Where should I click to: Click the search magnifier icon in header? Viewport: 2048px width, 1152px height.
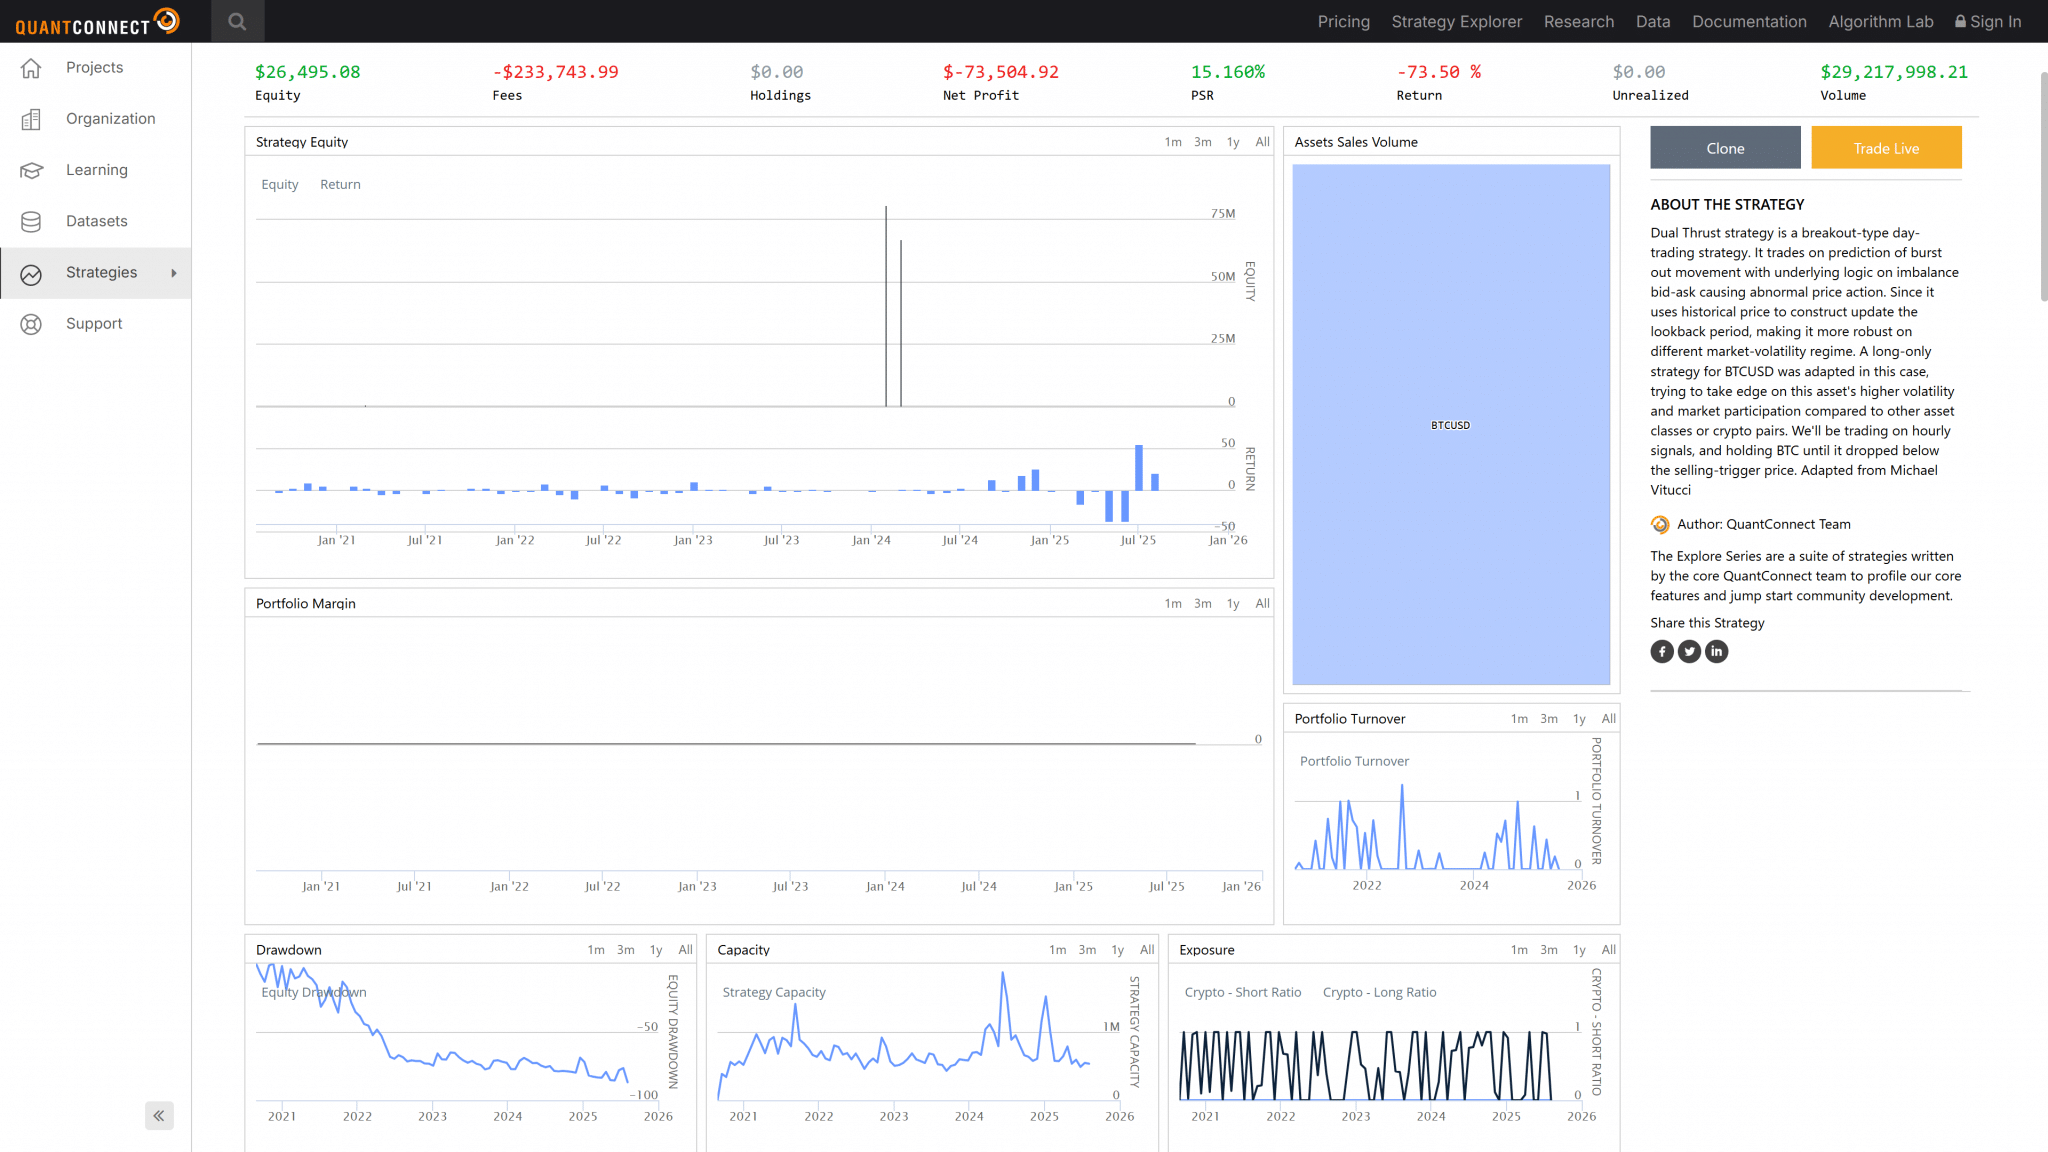(237, 21)
